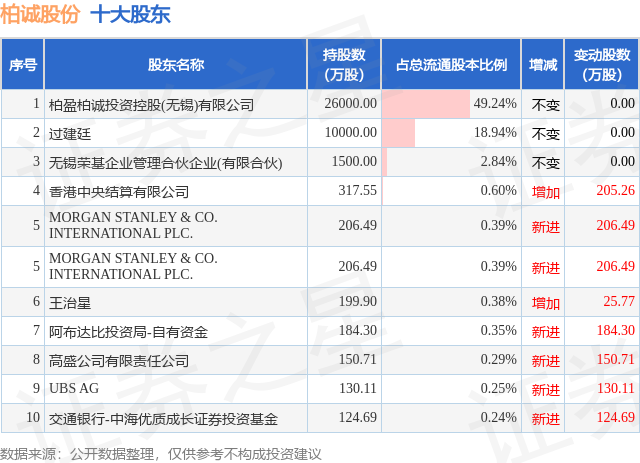Image resolution: width=640 pixels, height=463 pixels.
Task: Click the 持股数(万股) column header
Action: click(344, 65)
